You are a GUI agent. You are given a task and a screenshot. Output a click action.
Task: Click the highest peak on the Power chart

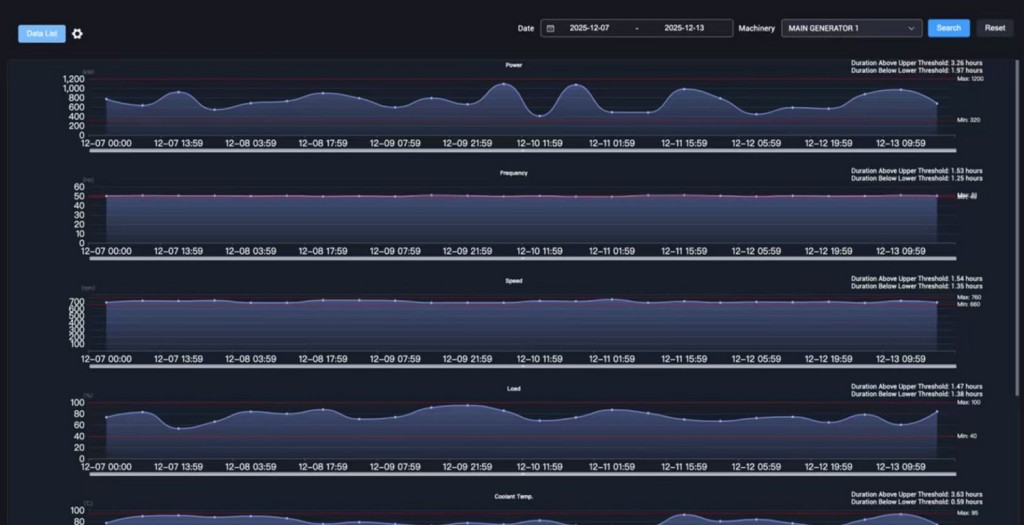(x=504, y=85)
